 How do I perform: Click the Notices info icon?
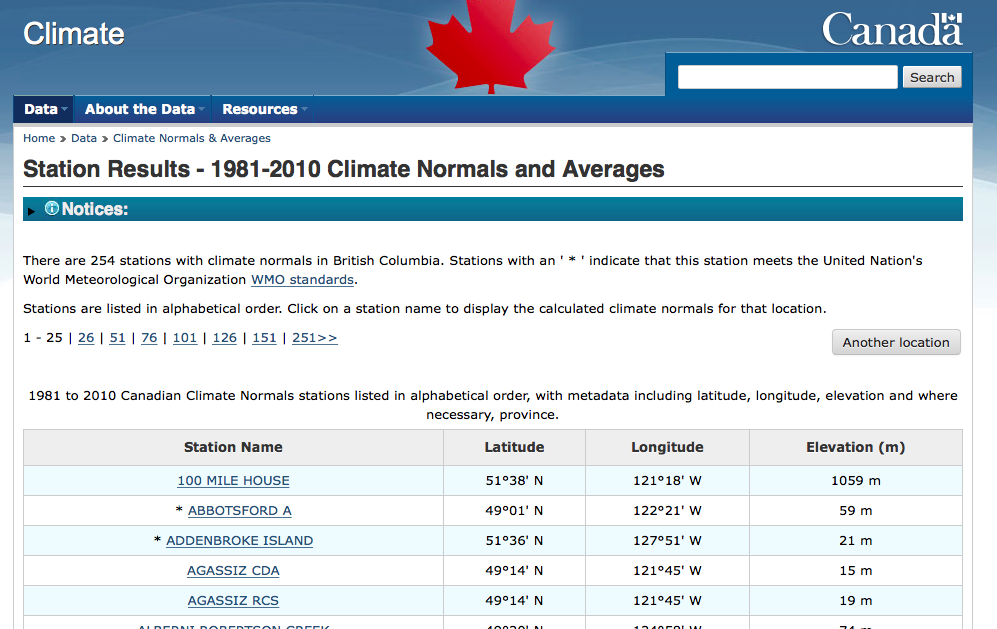pyautogui.click(x=52, y=209)
